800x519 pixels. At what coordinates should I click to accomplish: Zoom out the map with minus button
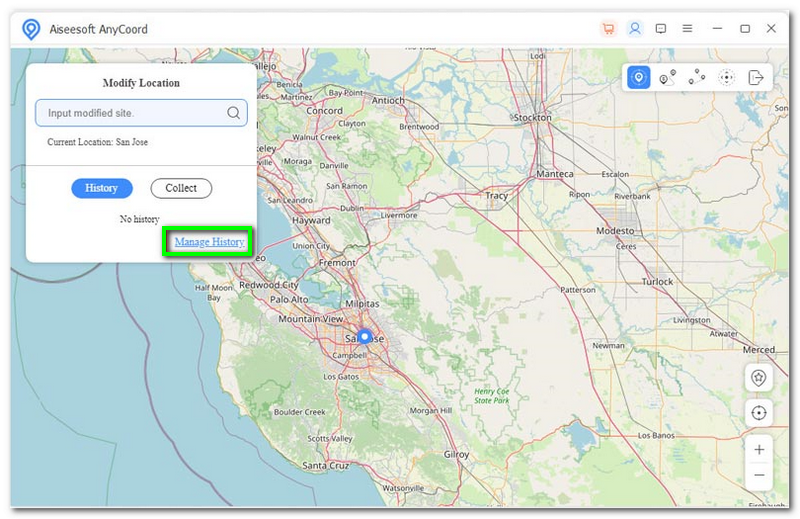click(x=759, y=475)
